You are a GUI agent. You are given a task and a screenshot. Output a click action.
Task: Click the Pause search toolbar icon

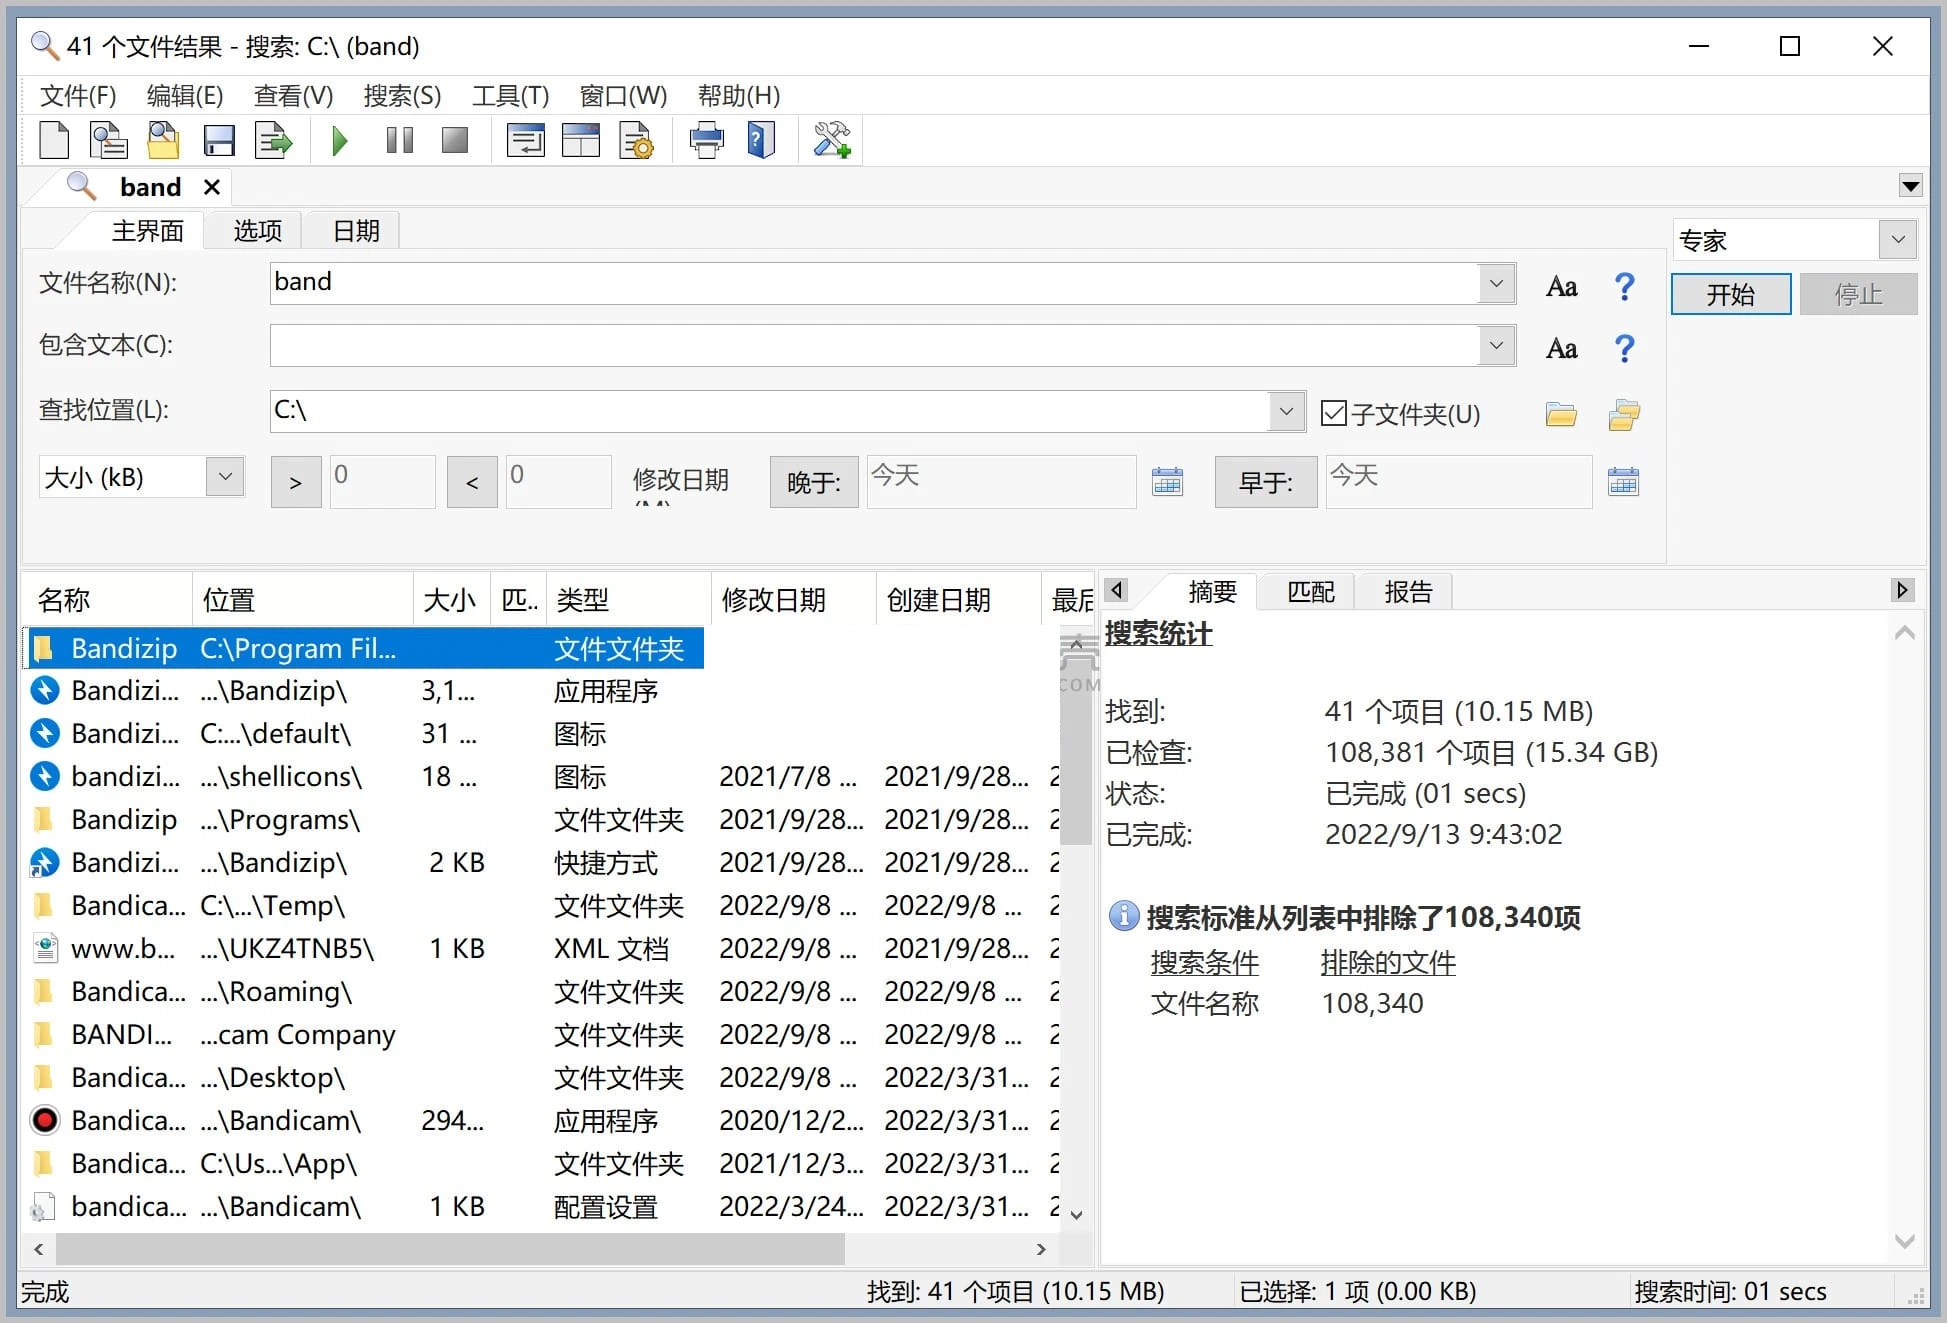(x=399, y=140)
